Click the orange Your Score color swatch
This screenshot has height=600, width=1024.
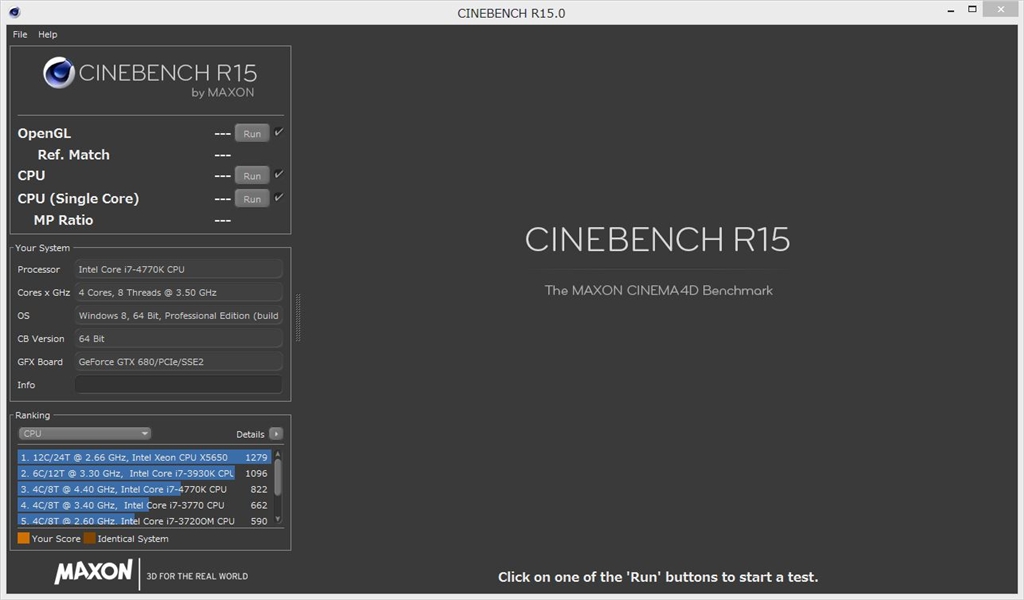pos(23,538)
